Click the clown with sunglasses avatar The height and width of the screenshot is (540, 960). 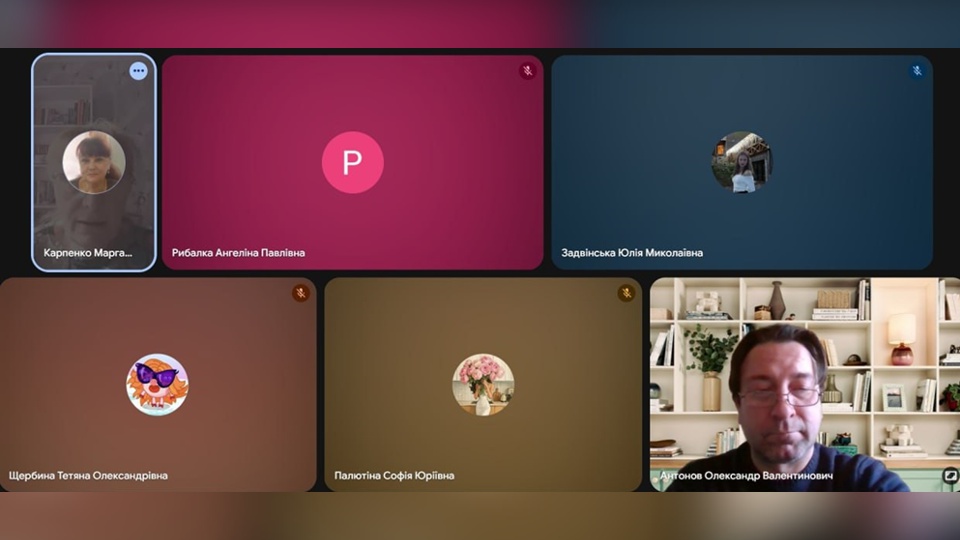[157, 385]
